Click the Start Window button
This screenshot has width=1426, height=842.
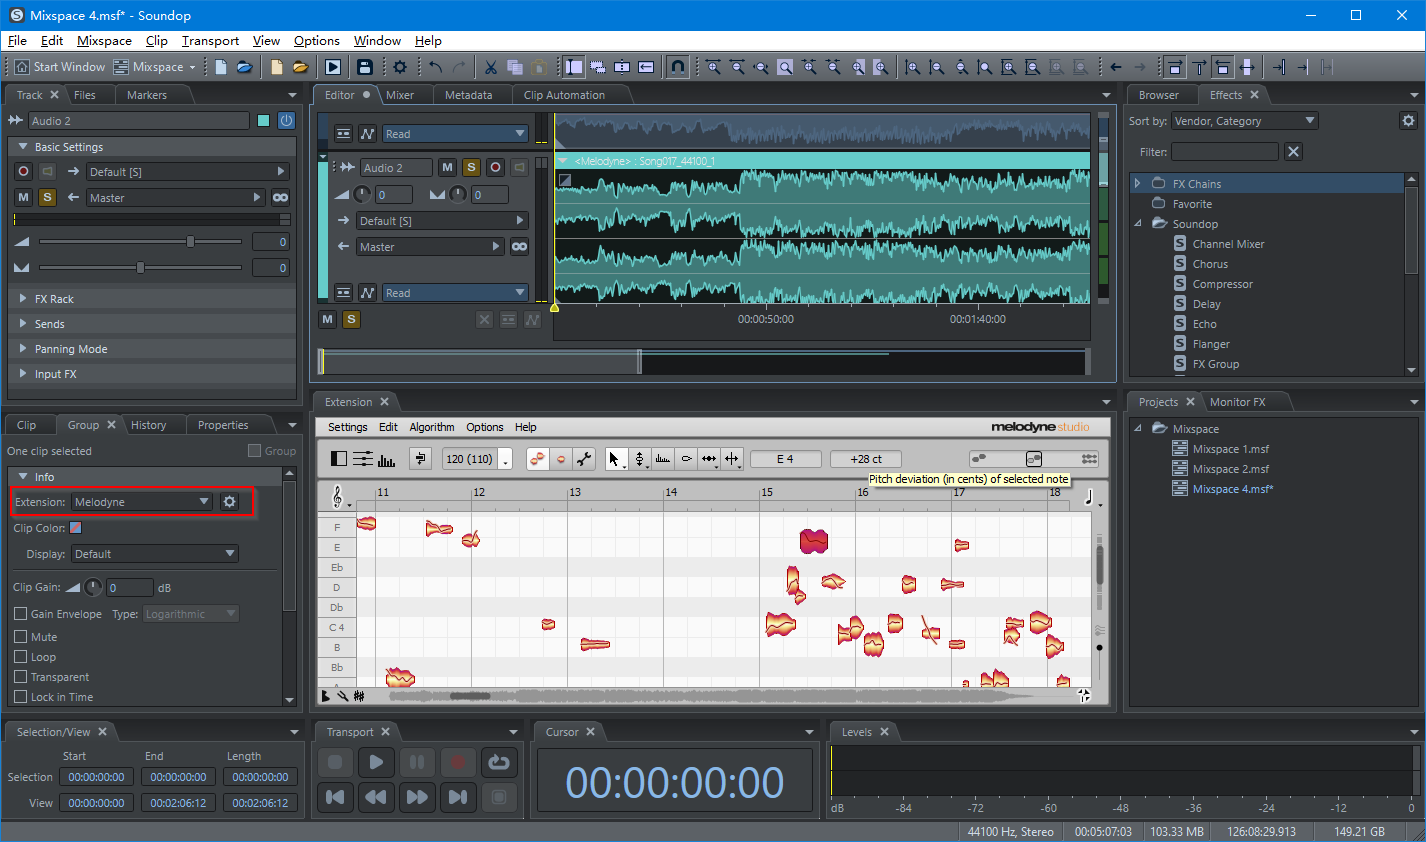pos(60,67)
